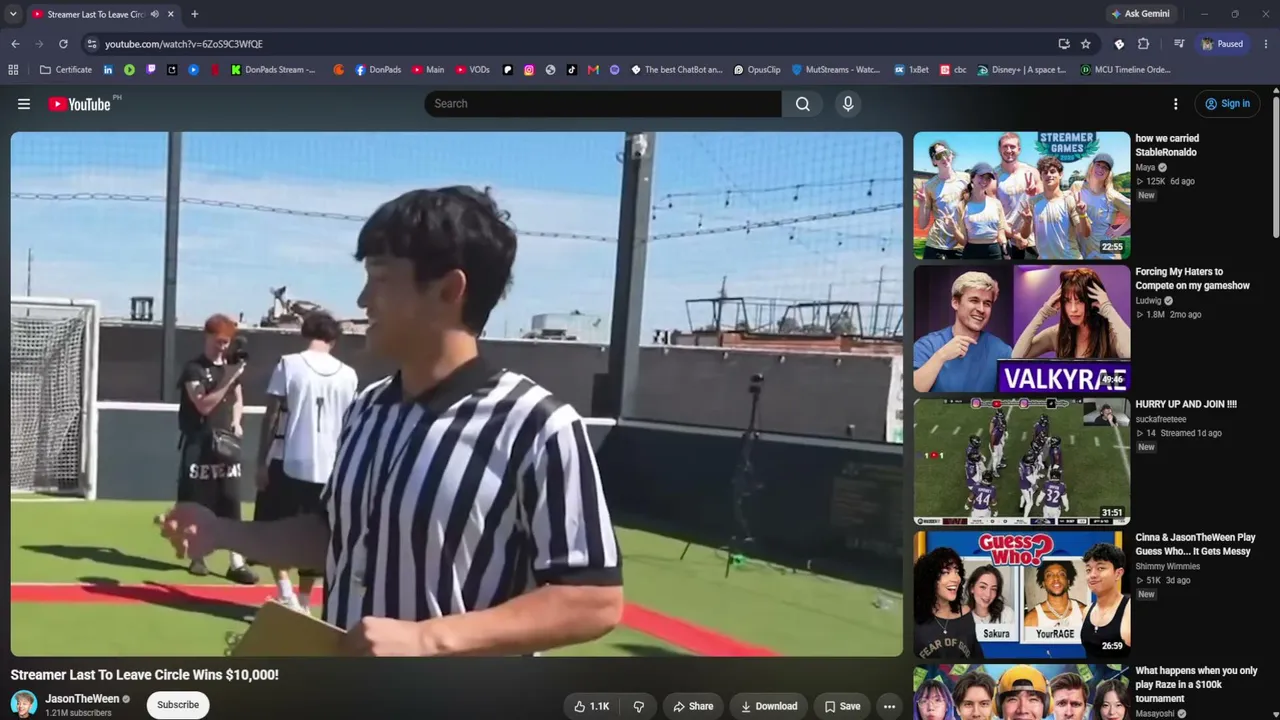Share this video

[693, 706]
